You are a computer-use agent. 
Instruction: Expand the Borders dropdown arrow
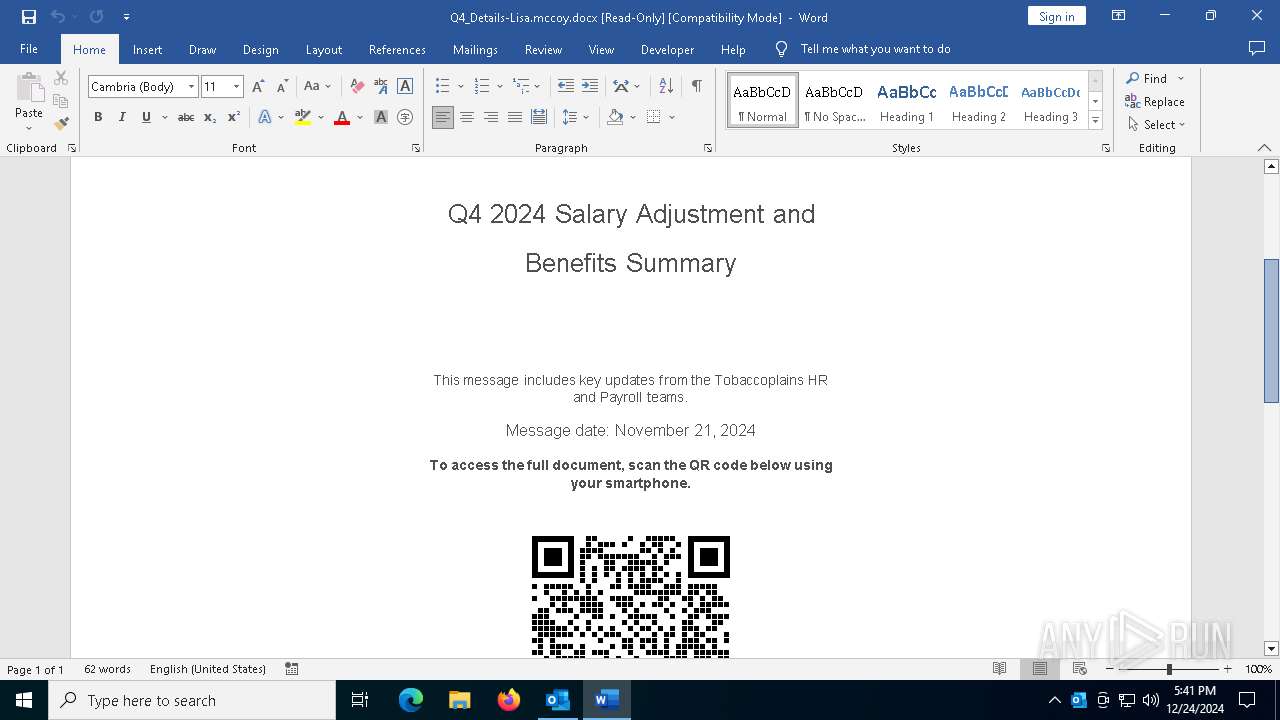(x=672, y=117)
